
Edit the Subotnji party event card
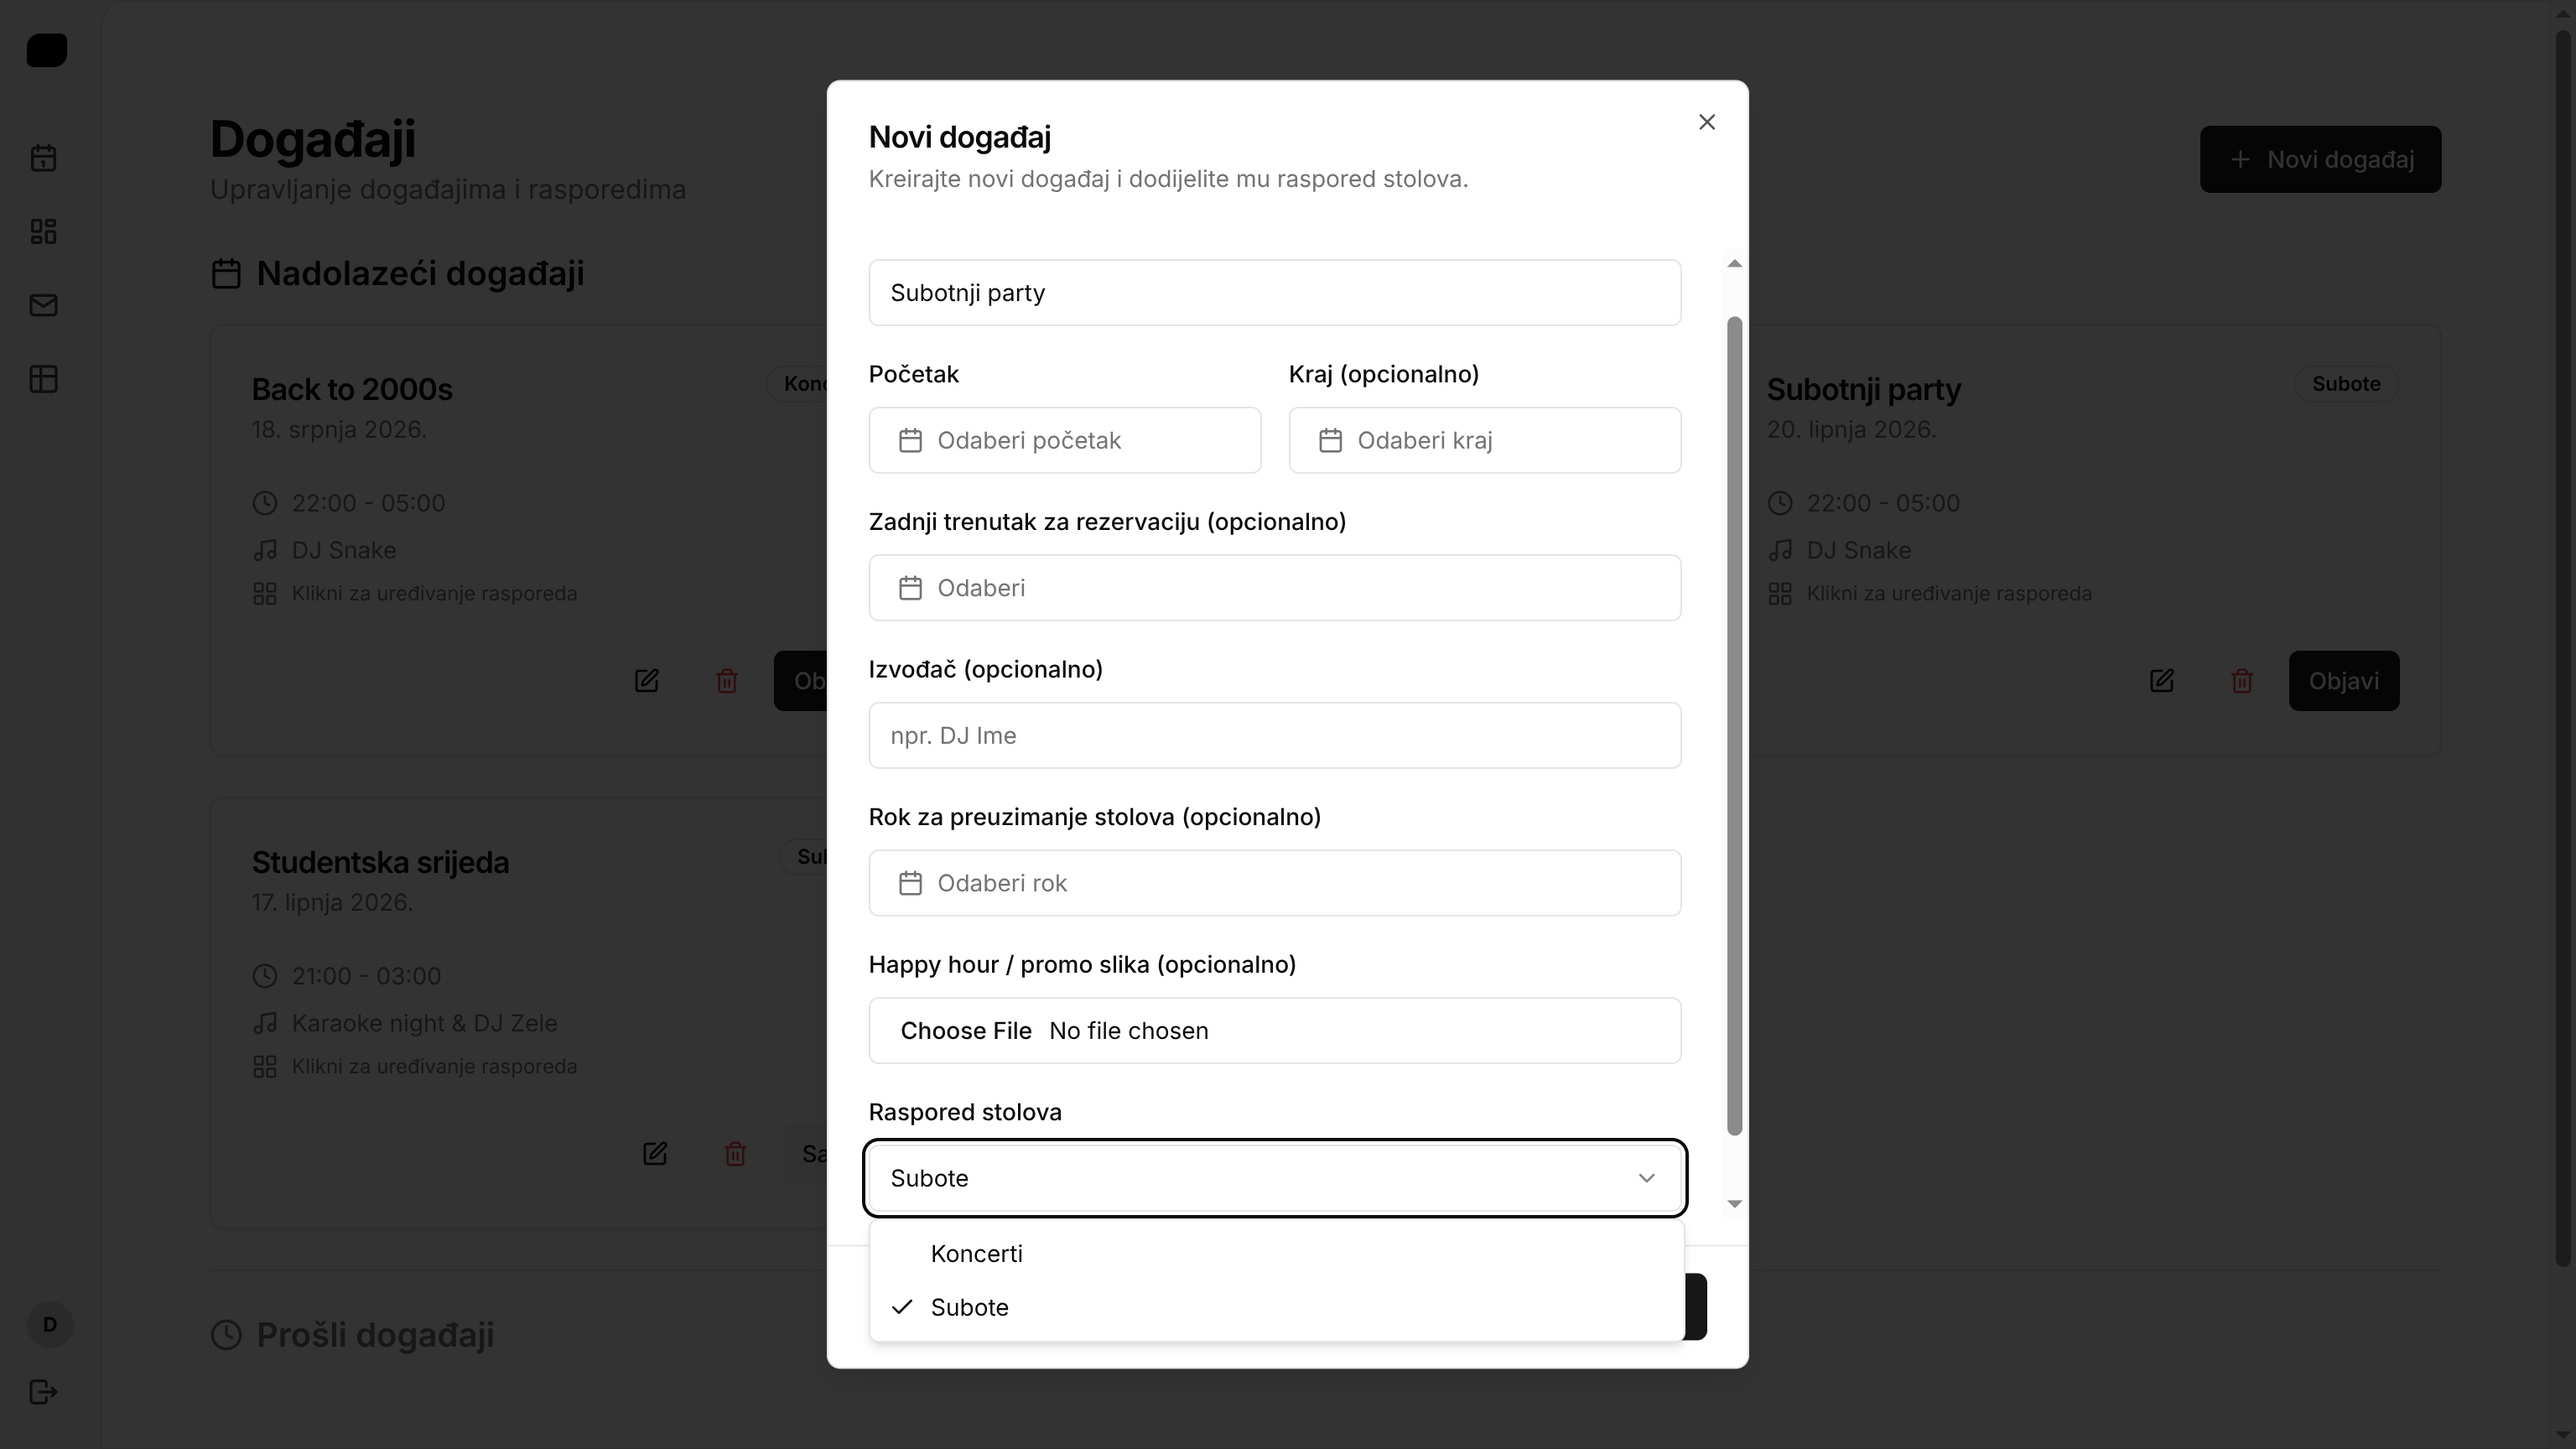pyautogui.click(x=2161, y=681)
